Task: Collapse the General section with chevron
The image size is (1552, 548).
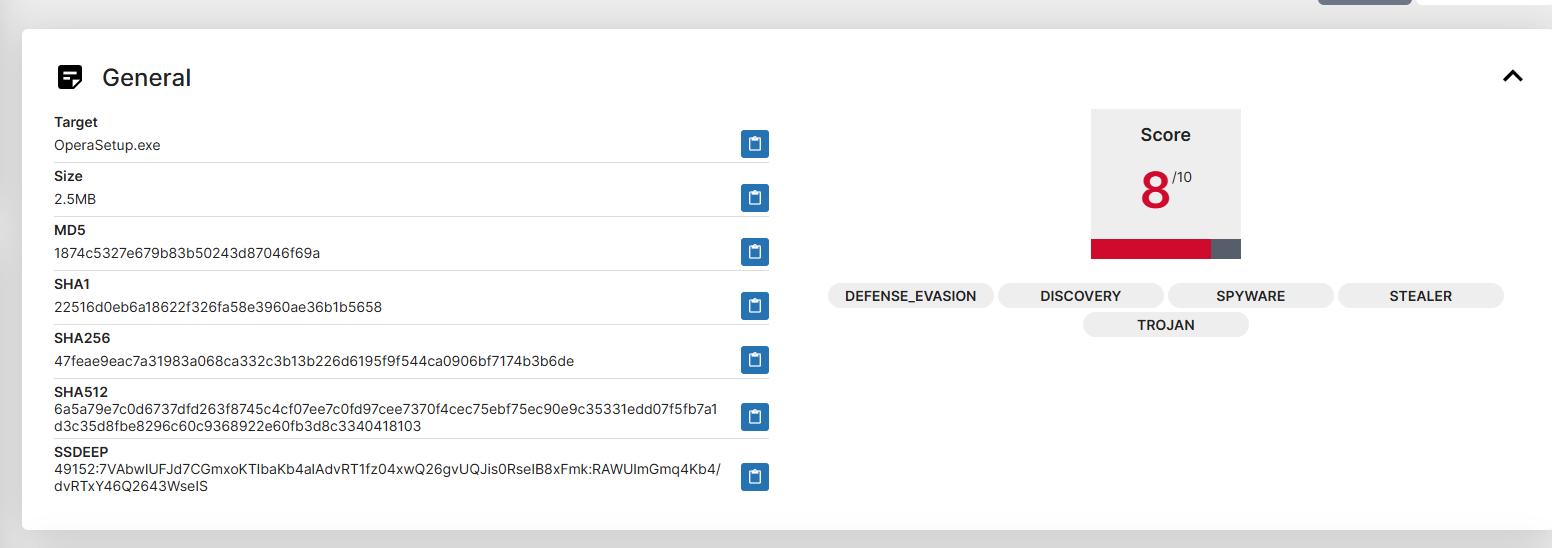Action: [x=1512, y=76]
